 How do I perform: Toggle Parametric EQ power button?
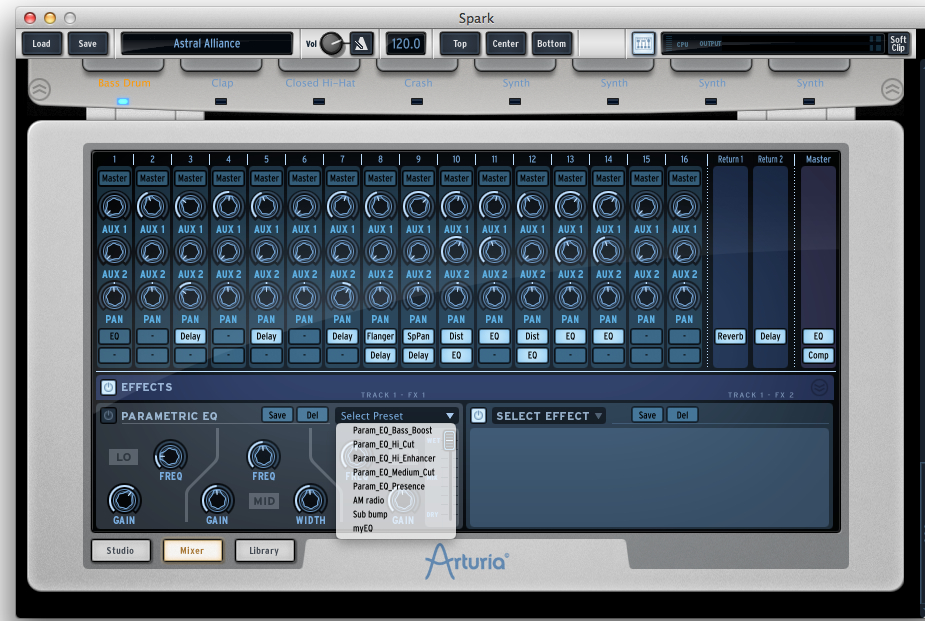pyautogui.click(x=108, y=415)
